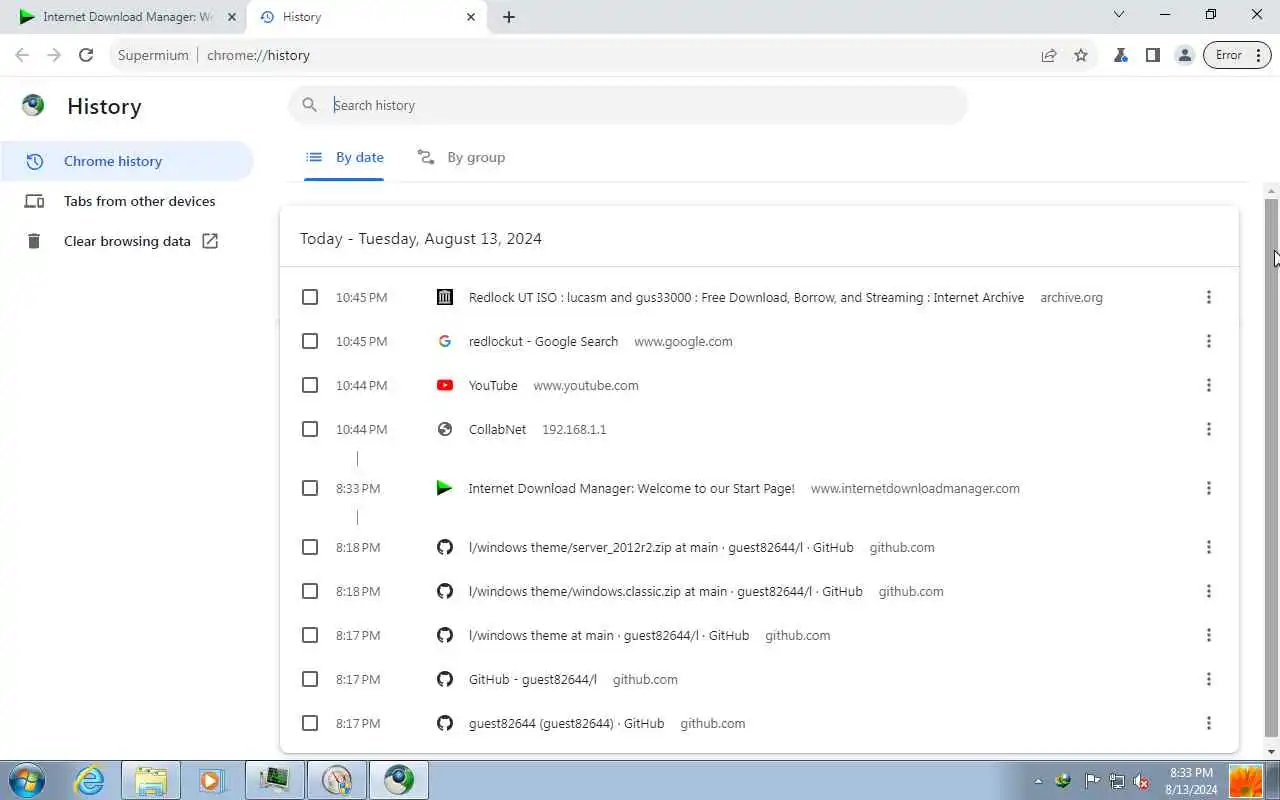Click the YouTube favicon

[x=445, y=385]
